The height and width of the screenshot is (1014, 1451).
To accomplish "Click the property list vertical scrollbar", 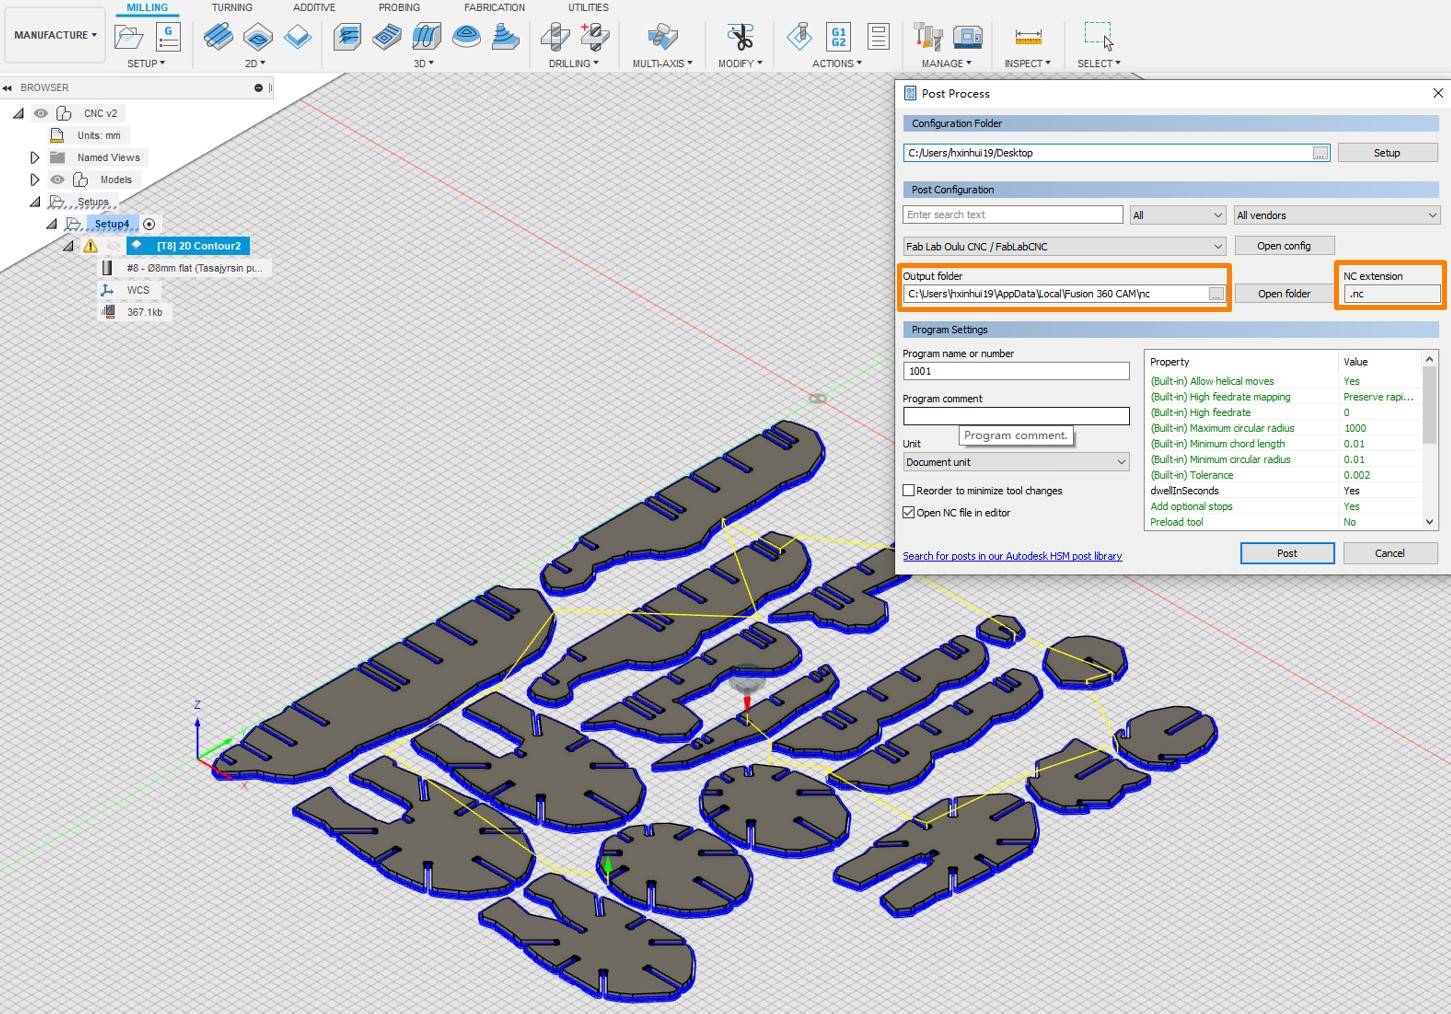I will click(x=1429, y=440).
